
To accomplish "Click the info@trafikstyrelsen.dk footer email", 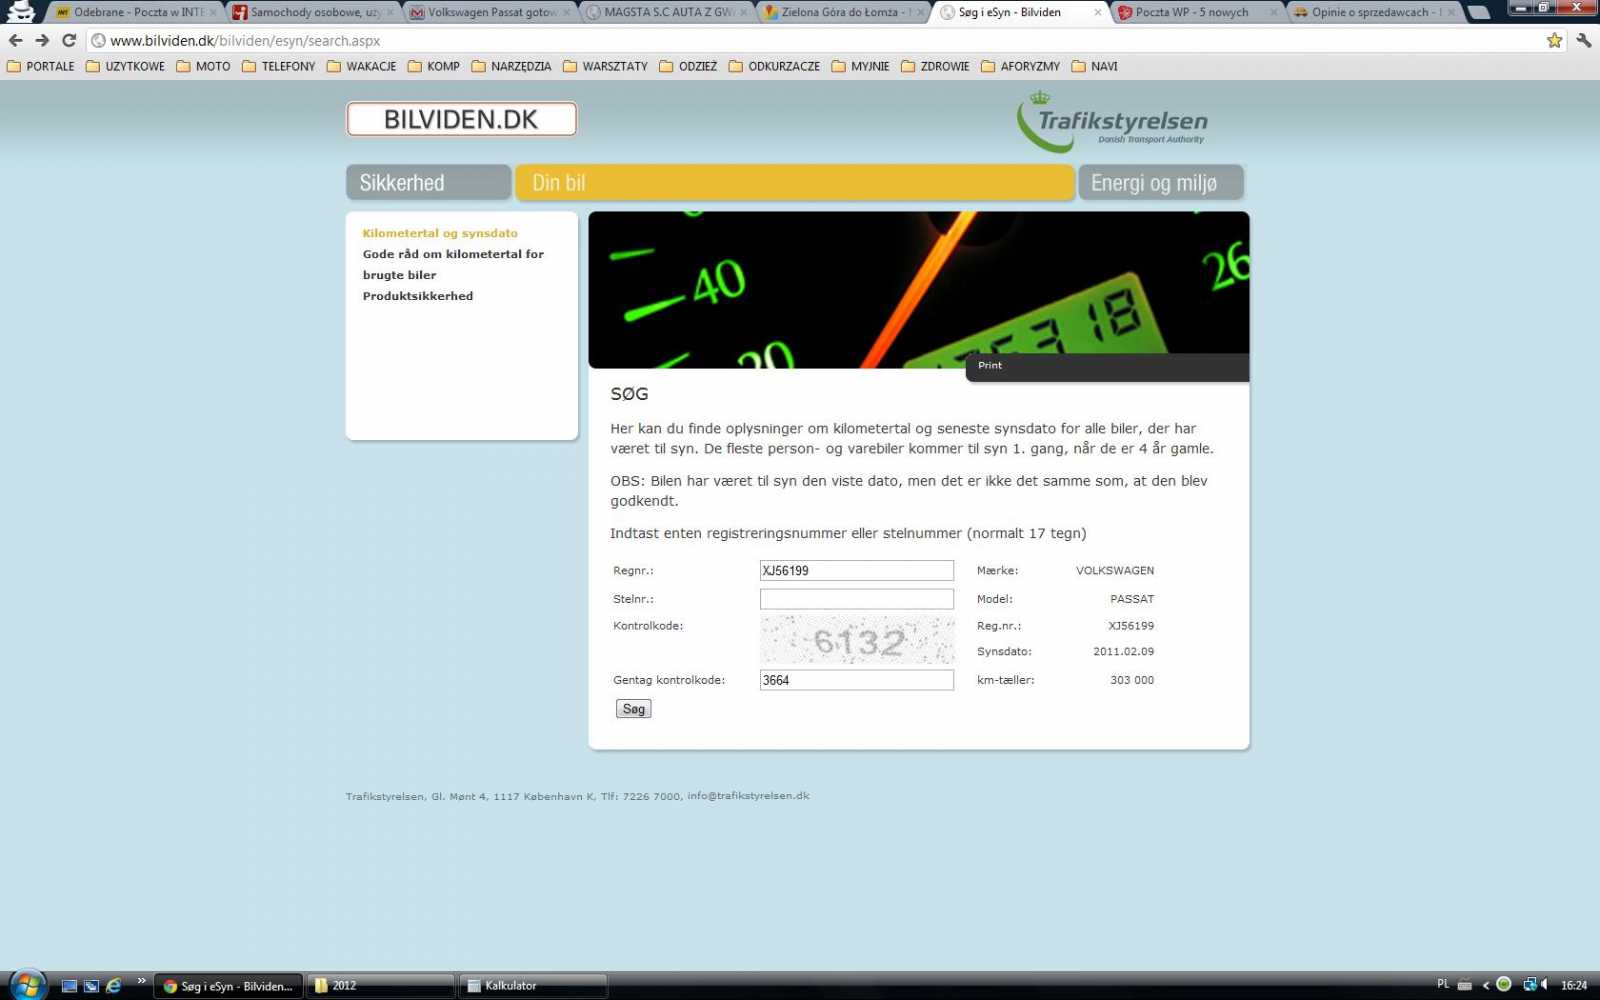I will (748, 796).
